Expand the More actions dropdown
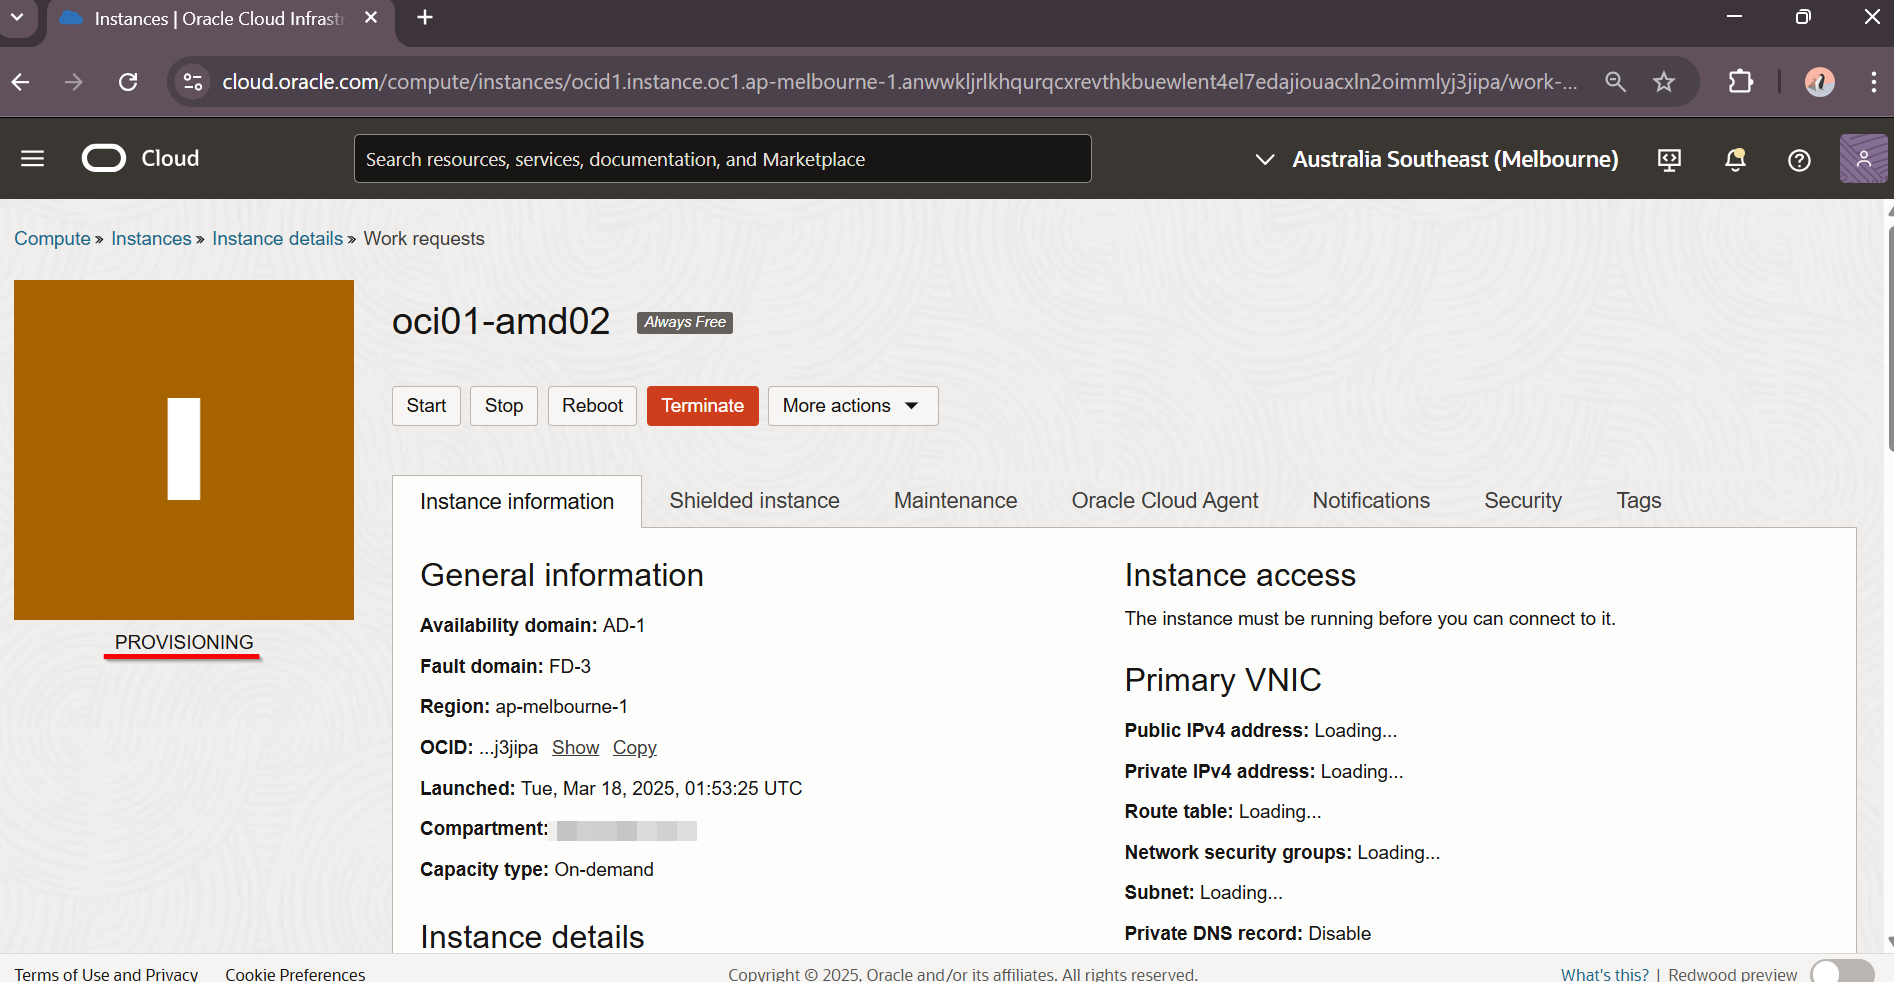This screenshot has width=1894, height=982. [x=852, y=406]
